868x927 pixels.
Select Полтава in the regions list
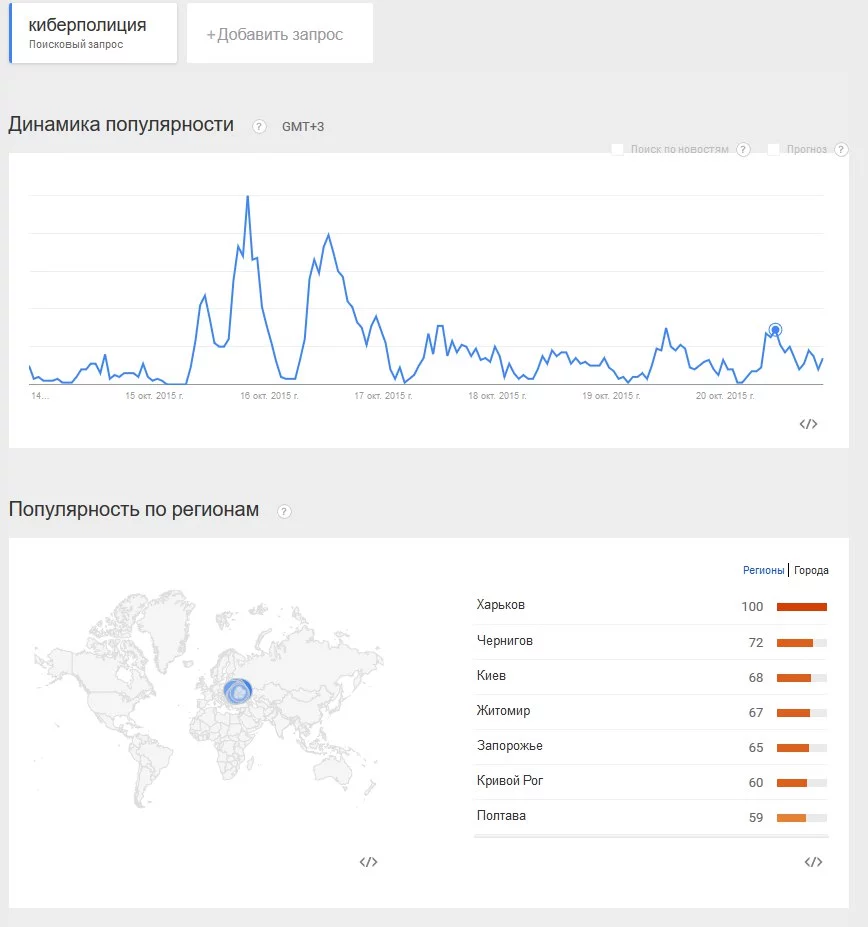coord(501,816)
